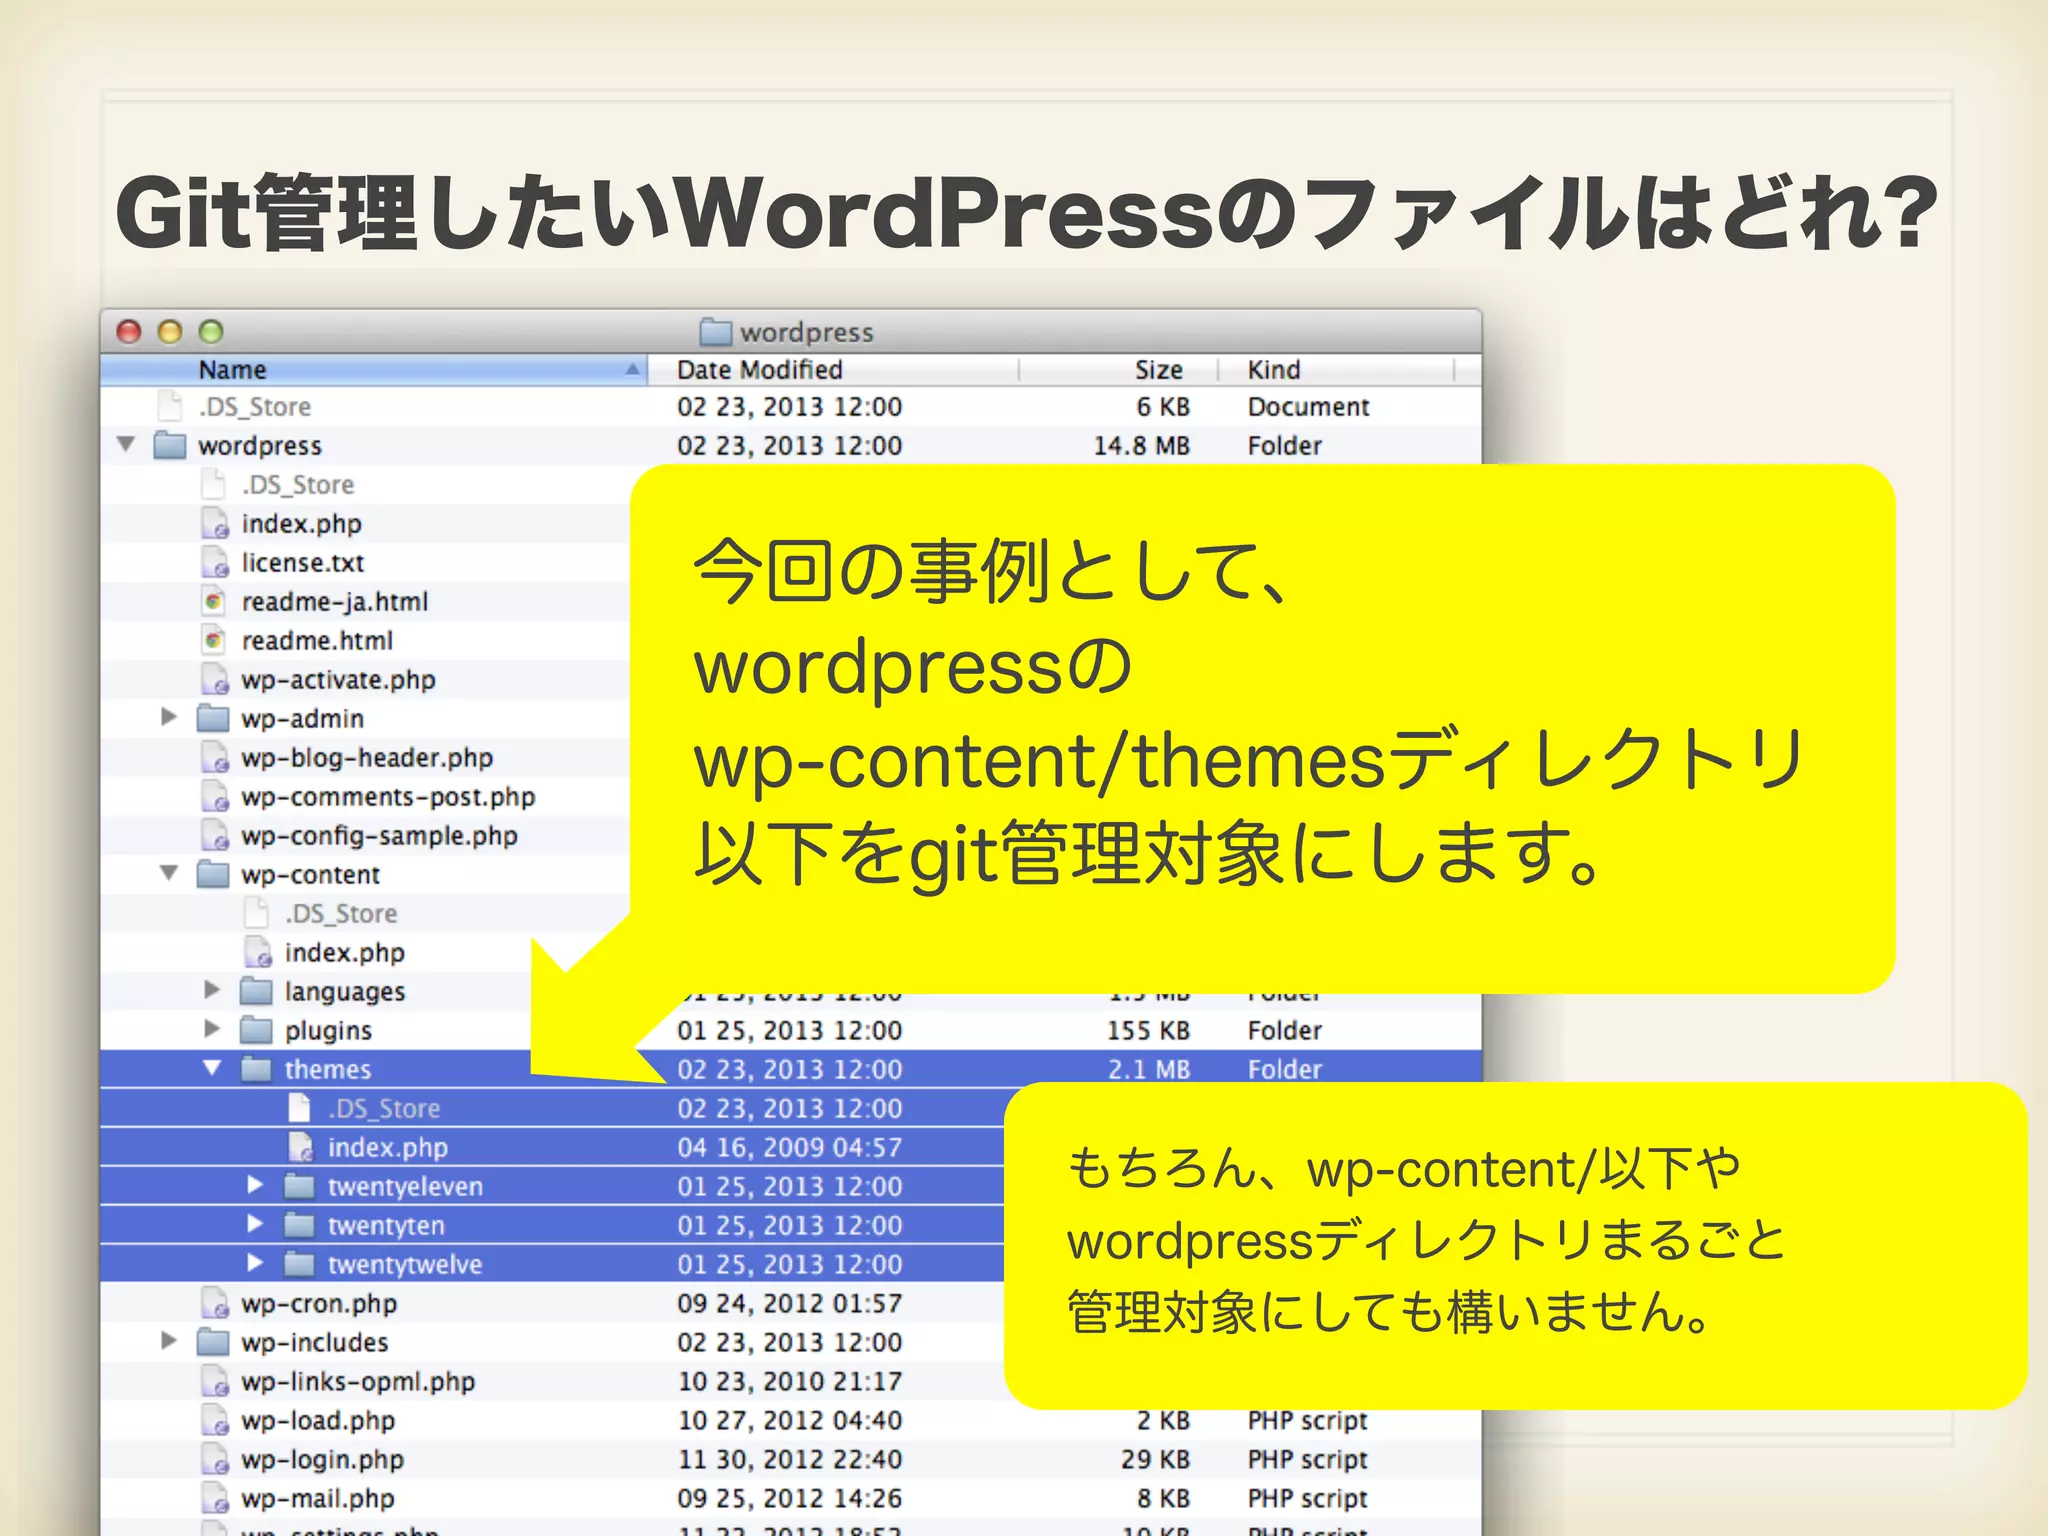This screenshot has width=2048, height=1536.
Task: Click the wp-includes folder icon
Action: [x=213, y=1342]
